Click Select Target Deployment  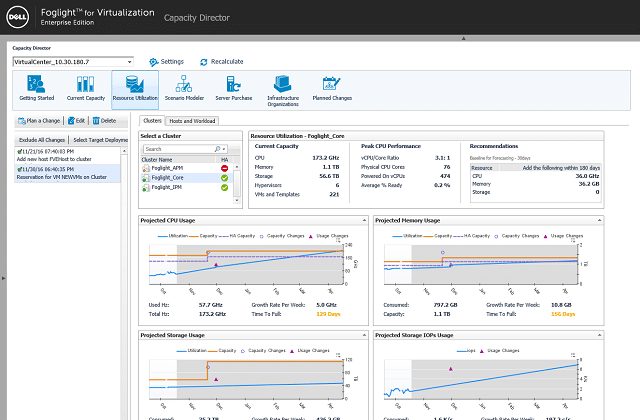point(100,140)
